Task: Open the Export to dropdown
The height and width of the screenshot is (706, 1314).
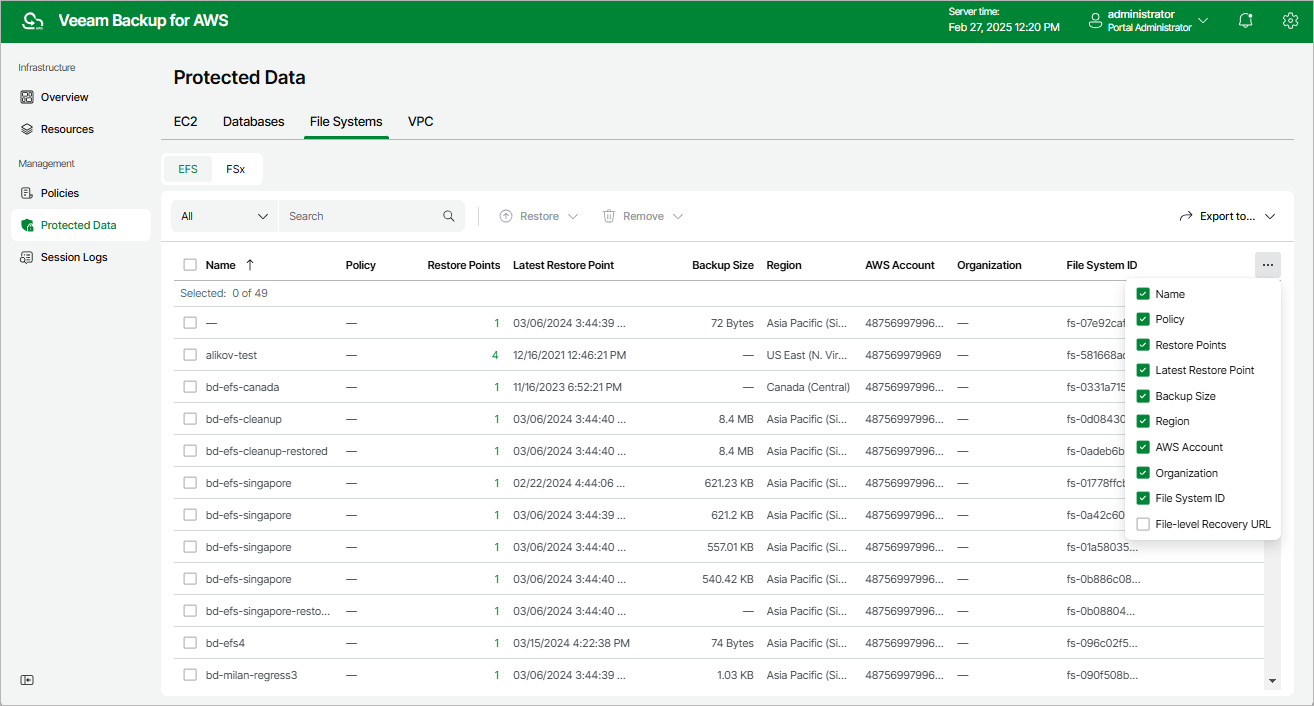Action: pos(1227,216)
